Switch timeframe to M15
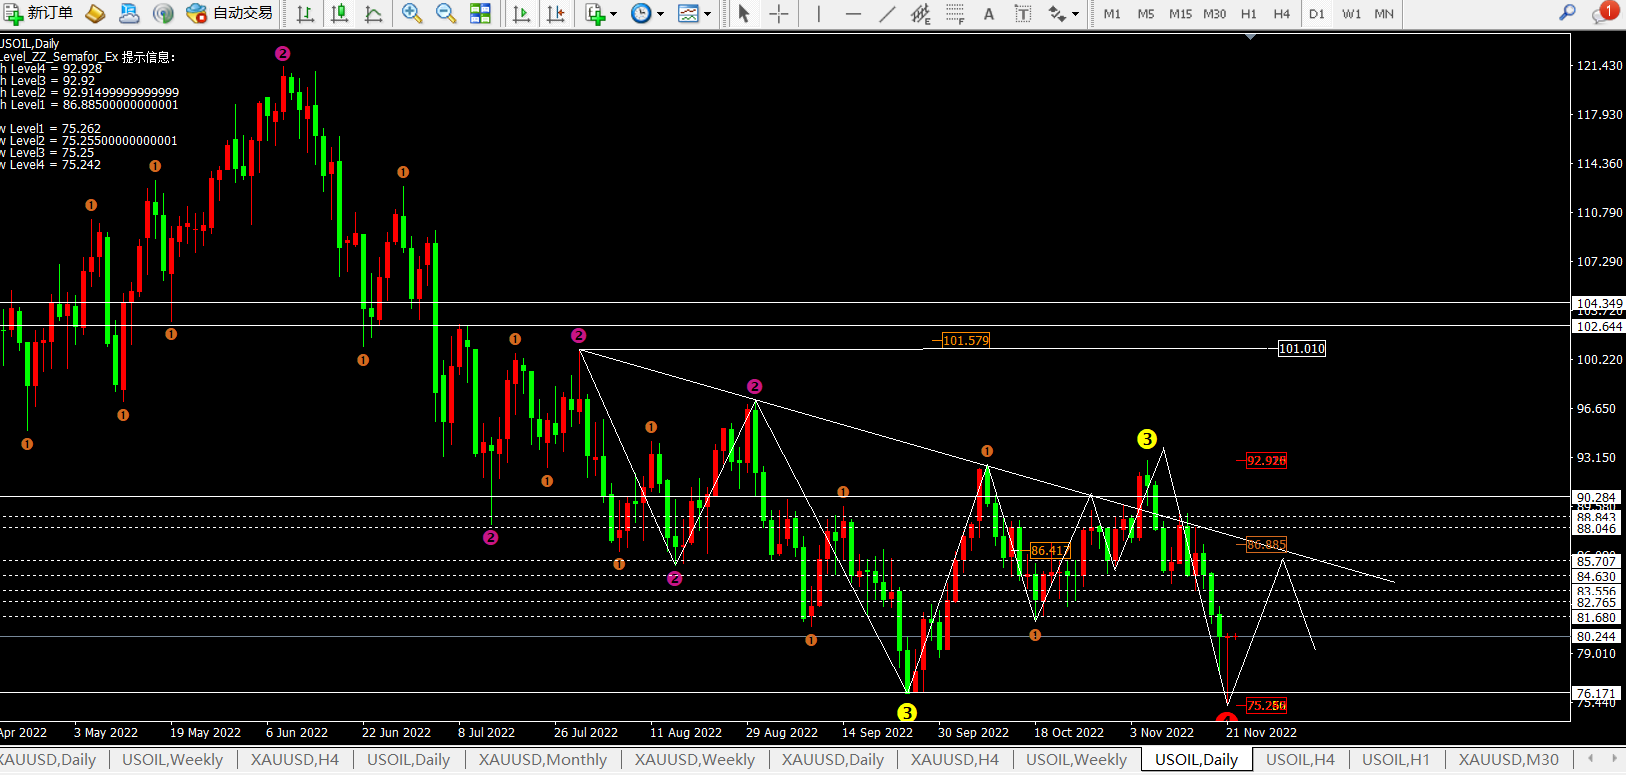The height and width of the screenshot is (775, 1626). pyautogui.click(x=1180, y=14)
